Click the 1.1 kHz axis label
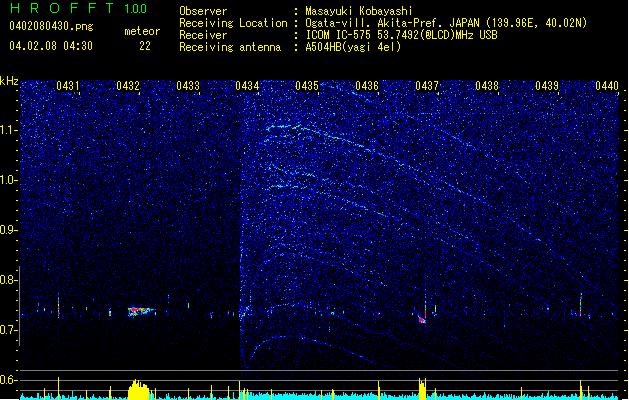Screen dimensions: 629x400 tap(8, 130)
